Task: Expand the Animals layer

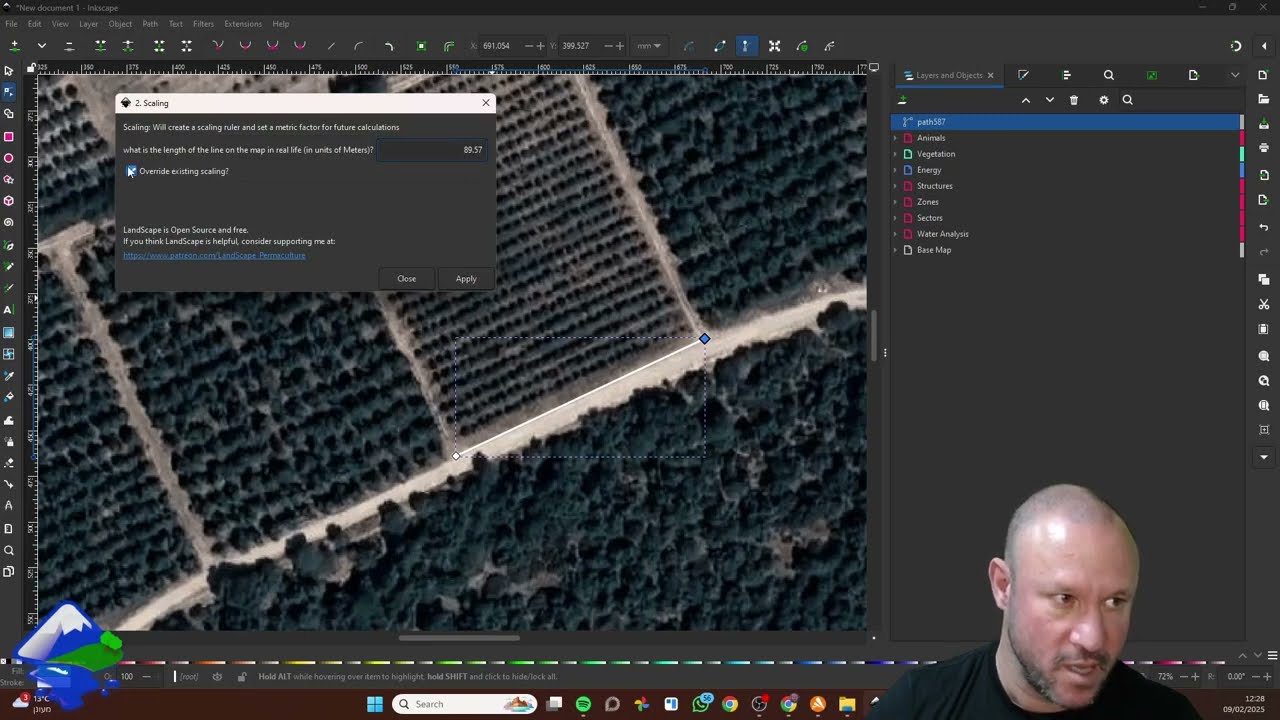Action: (896, 138)
